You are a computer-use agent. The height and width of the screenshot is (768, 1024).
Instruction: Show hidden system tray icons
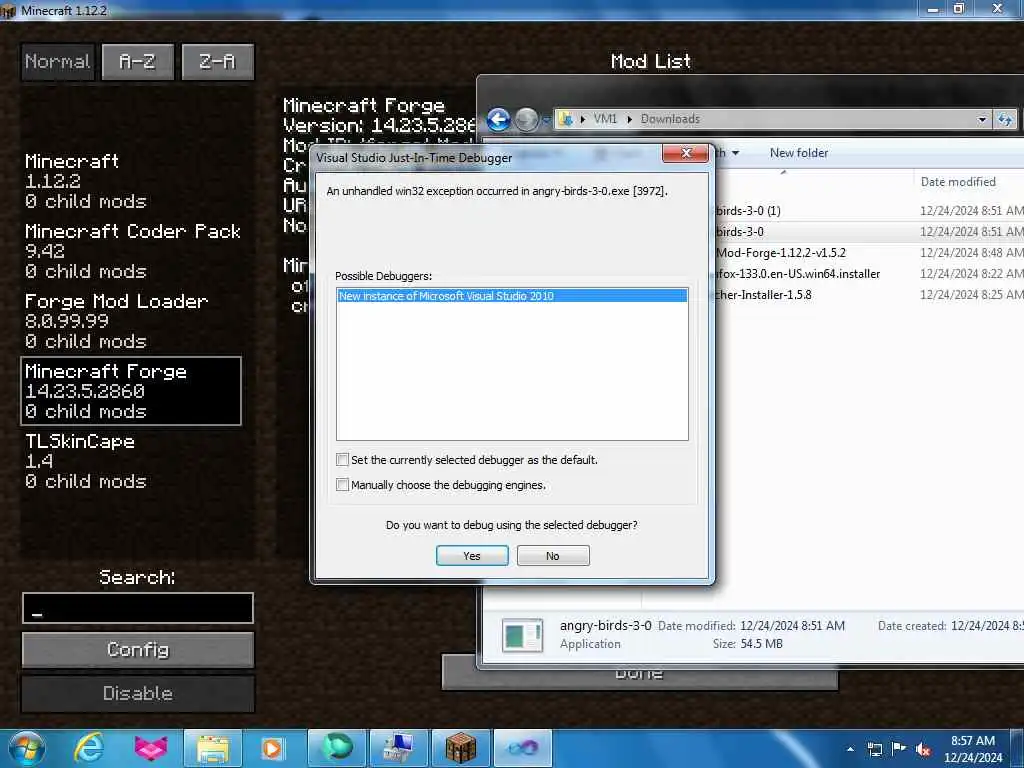850,749
